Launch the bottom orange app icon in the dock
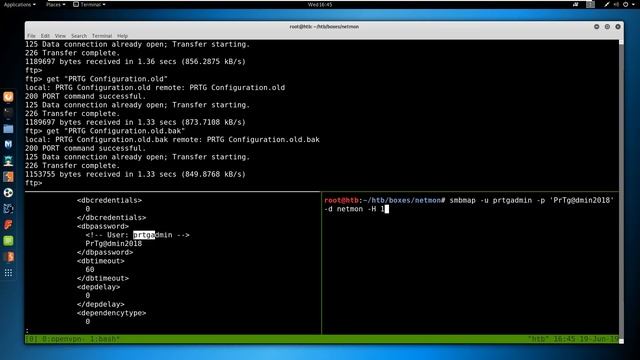This screenshot has height=360, width=640. click(x=8, y=257)
